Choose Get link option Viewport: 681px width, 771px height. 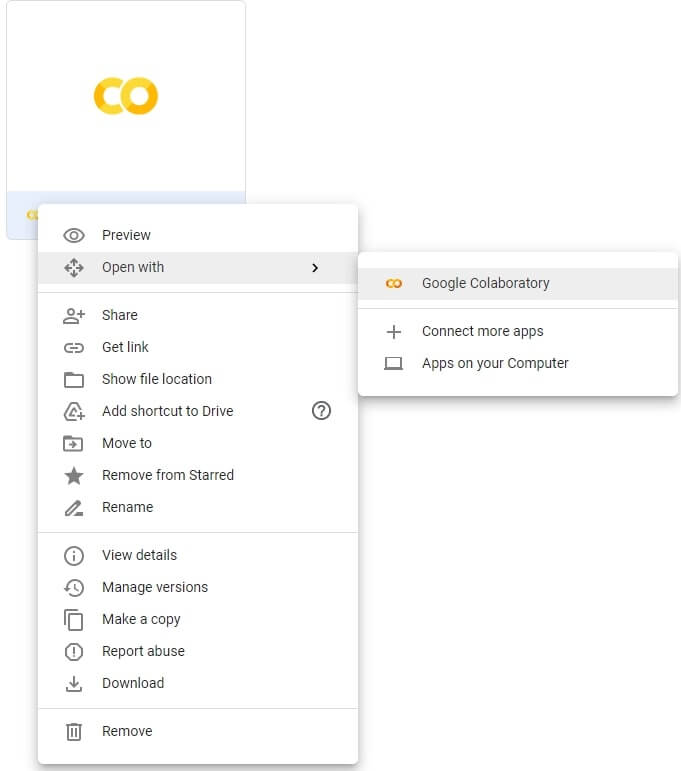[x=198, y=347]
